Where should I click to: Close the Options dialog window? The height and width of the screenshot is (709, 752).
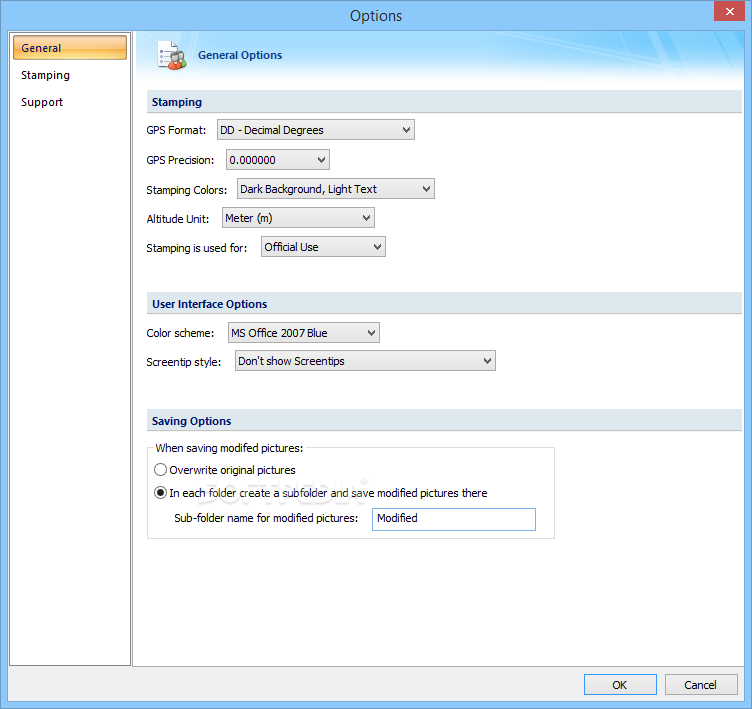pyautogui.click(x=729, y=12)
